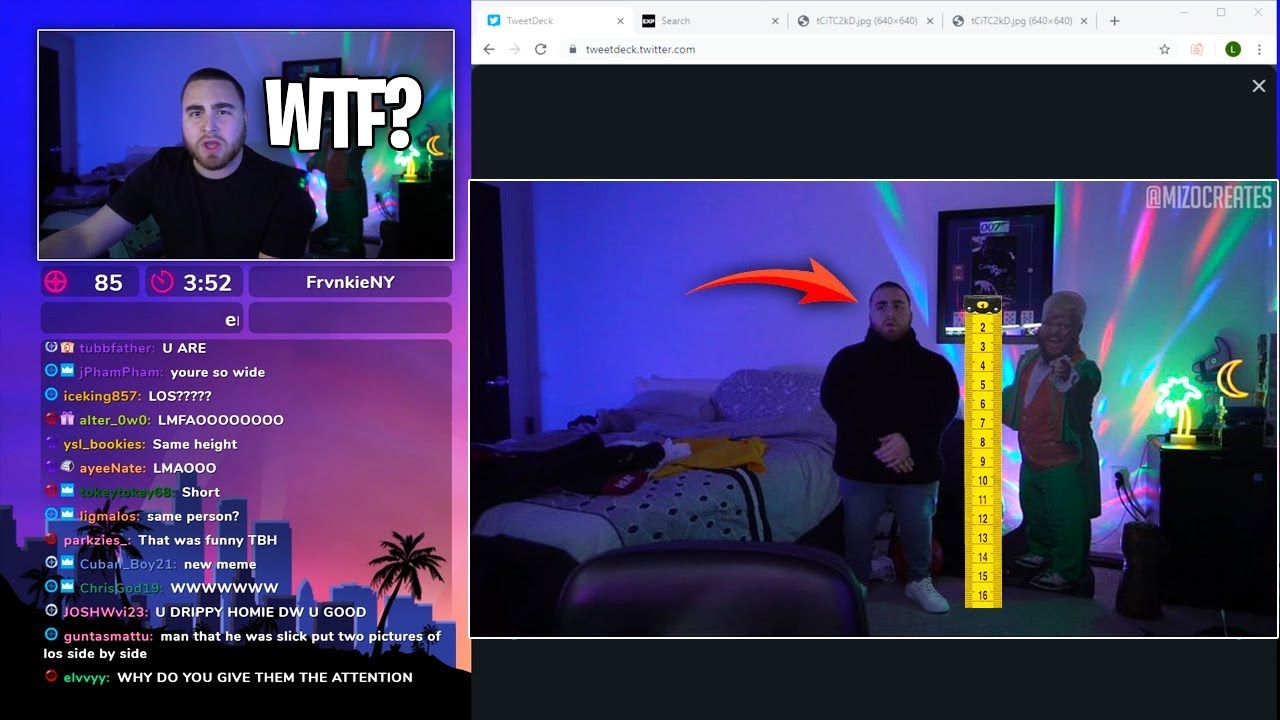Select chat username tubbfather
Viewport: 1280px width, 720px height.
coord(116,348)
